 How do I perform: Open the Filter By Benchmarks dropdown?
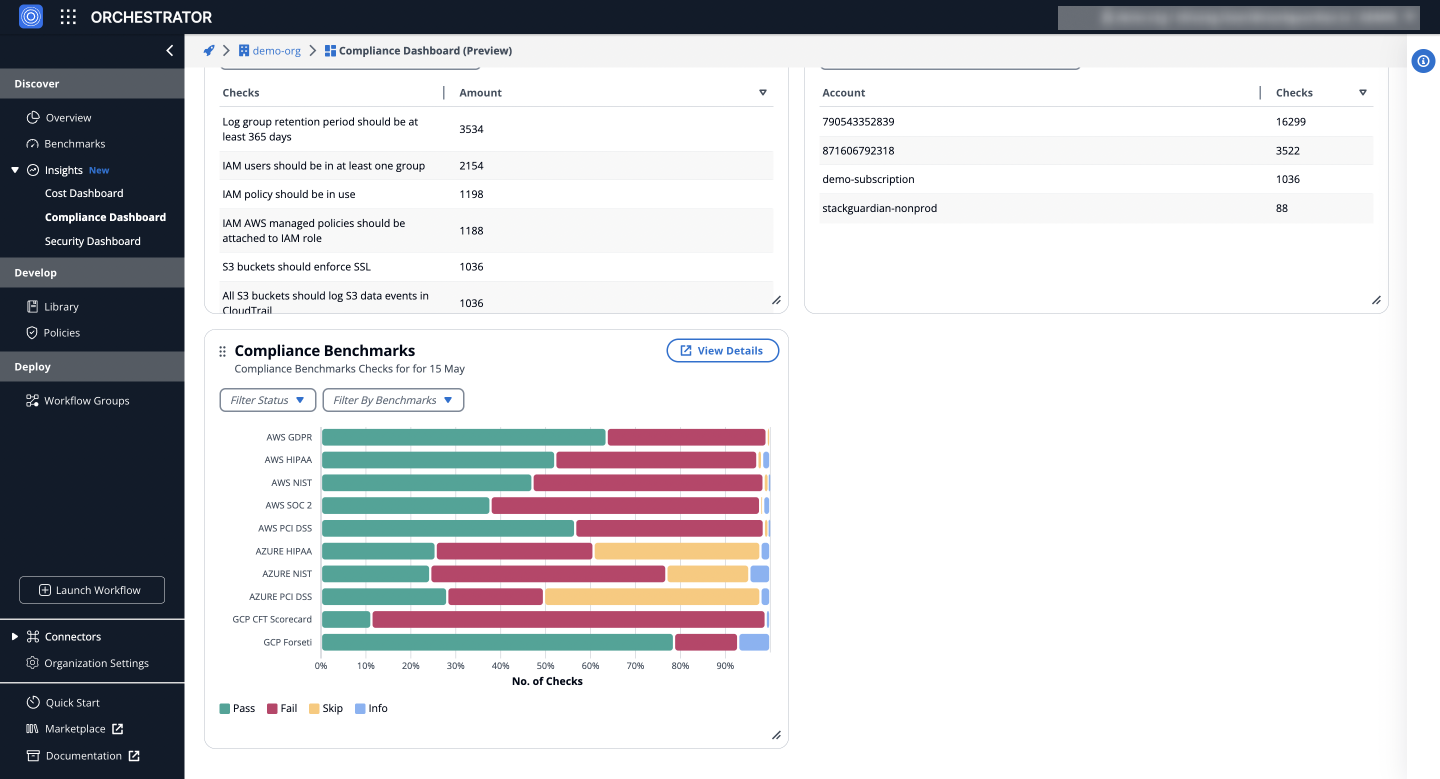pyautogui.click(x=392, y=399)
